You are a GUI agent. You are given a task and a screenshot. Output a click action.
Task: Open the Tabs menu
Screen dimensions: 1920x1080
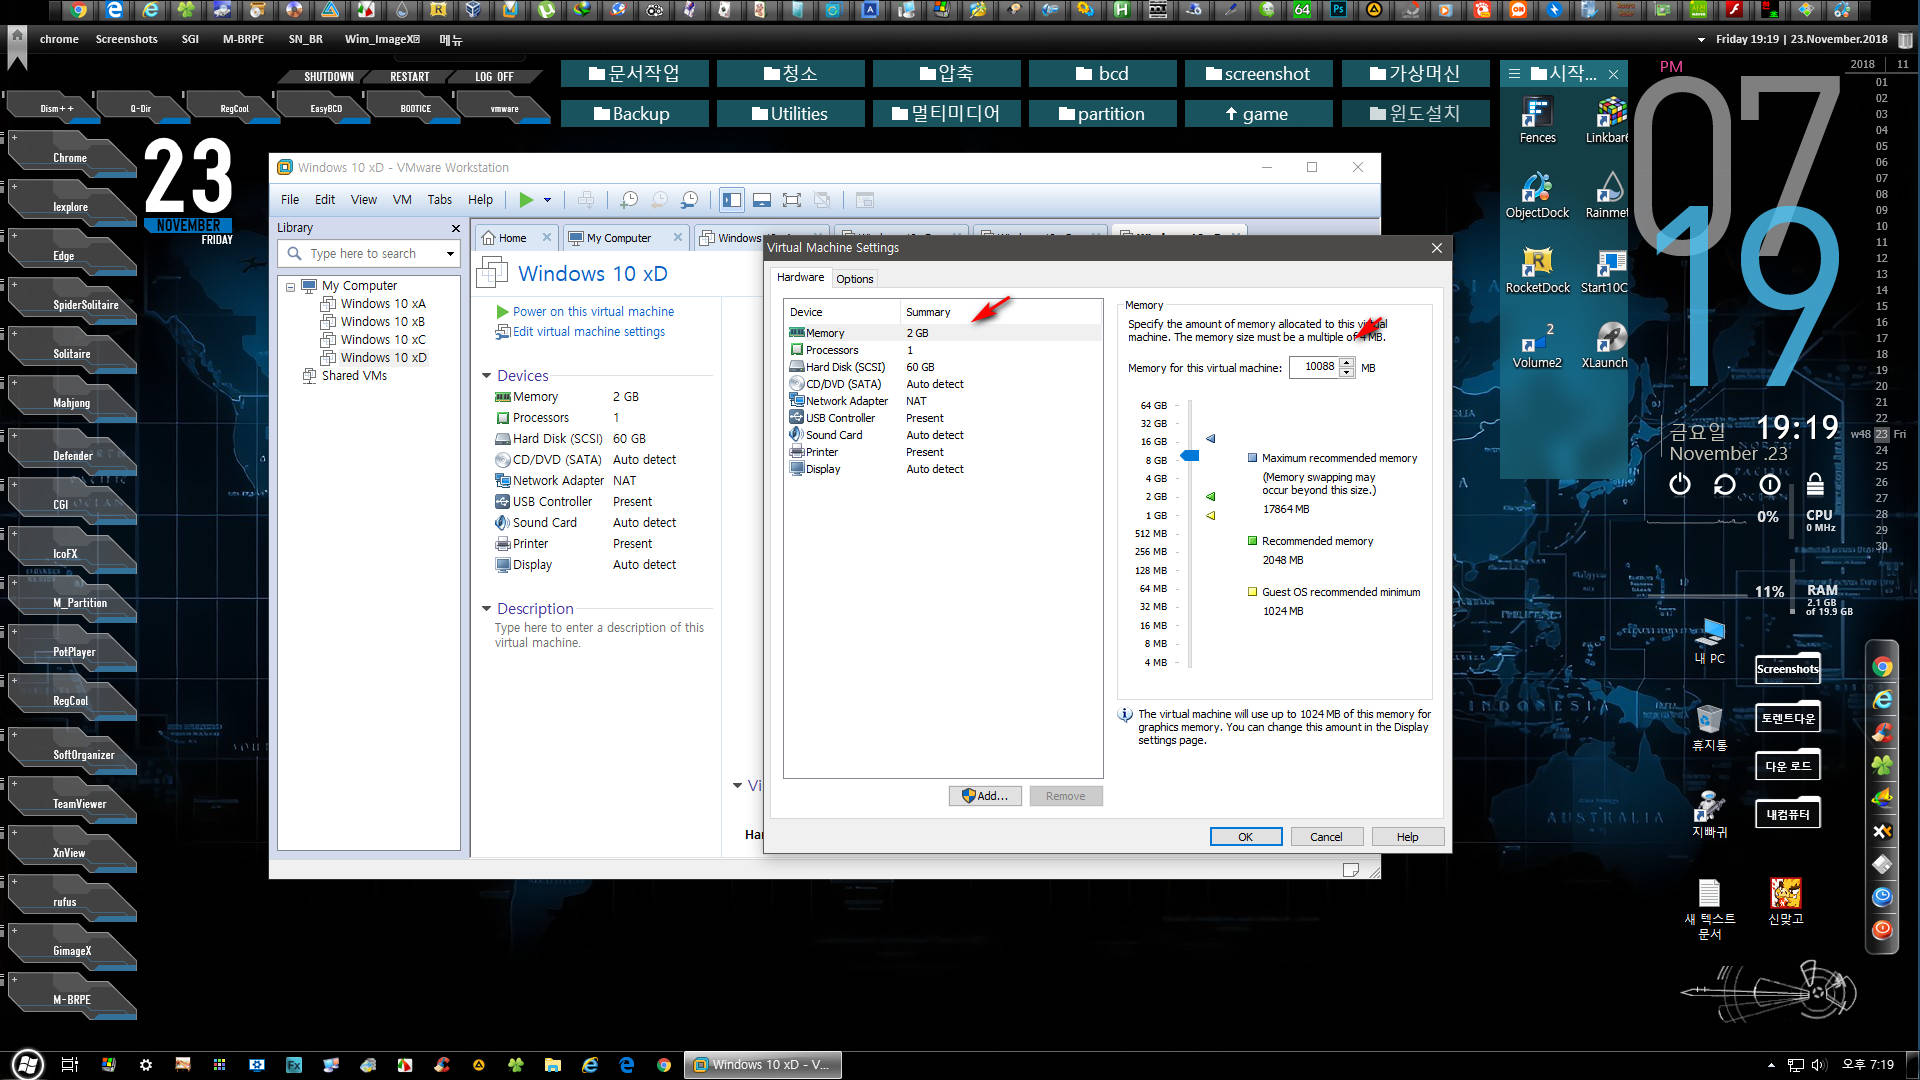(x=440, y=200)
